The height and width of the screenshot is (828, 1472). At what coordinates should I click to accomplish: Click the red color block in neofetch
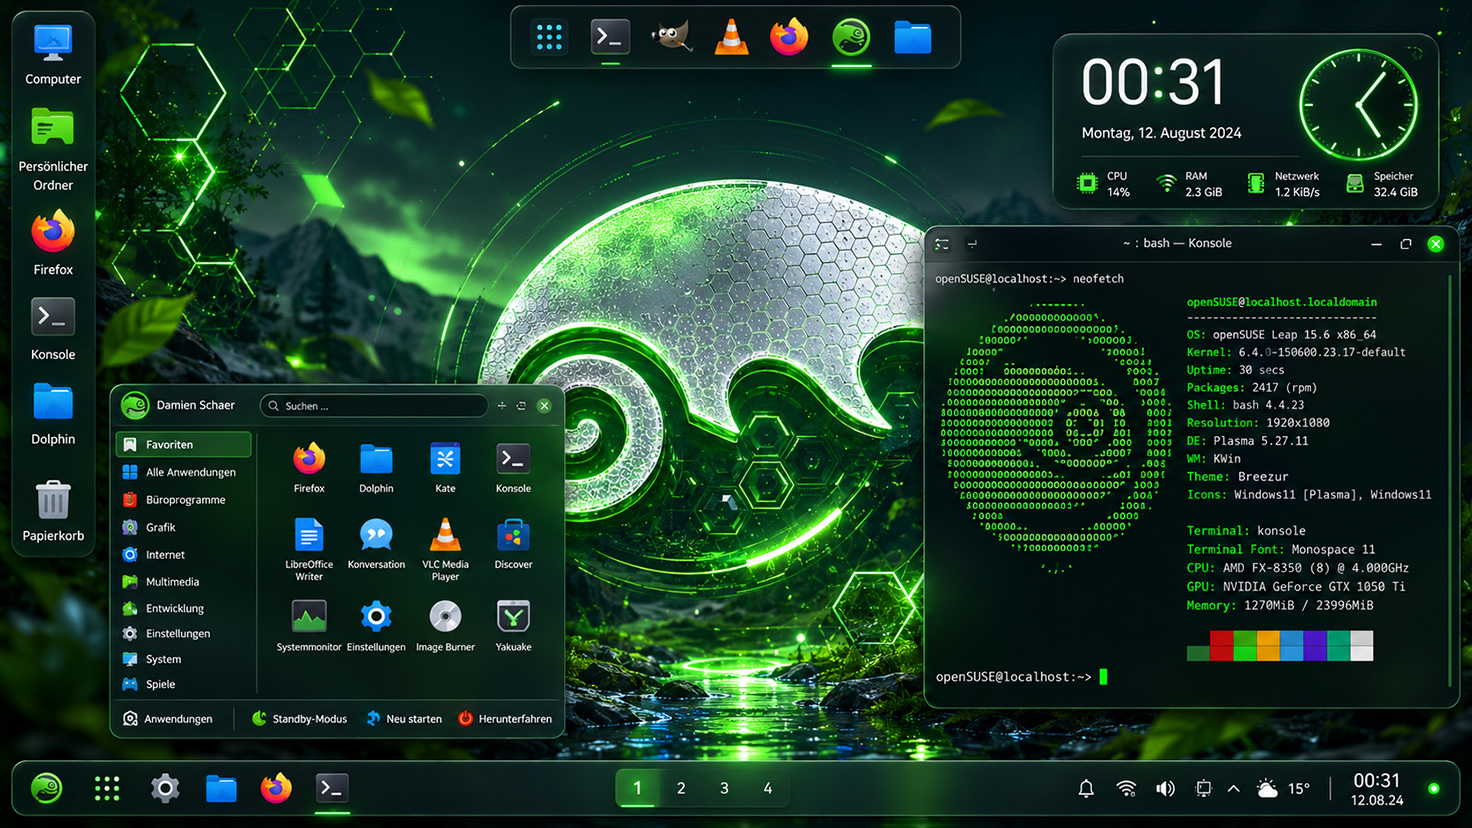pos(1221,645)
